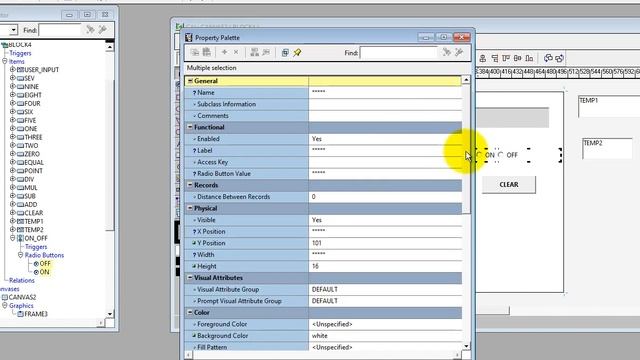Click the Background Color value white
The image size is (640, 360).
click(x=385, y=336)
